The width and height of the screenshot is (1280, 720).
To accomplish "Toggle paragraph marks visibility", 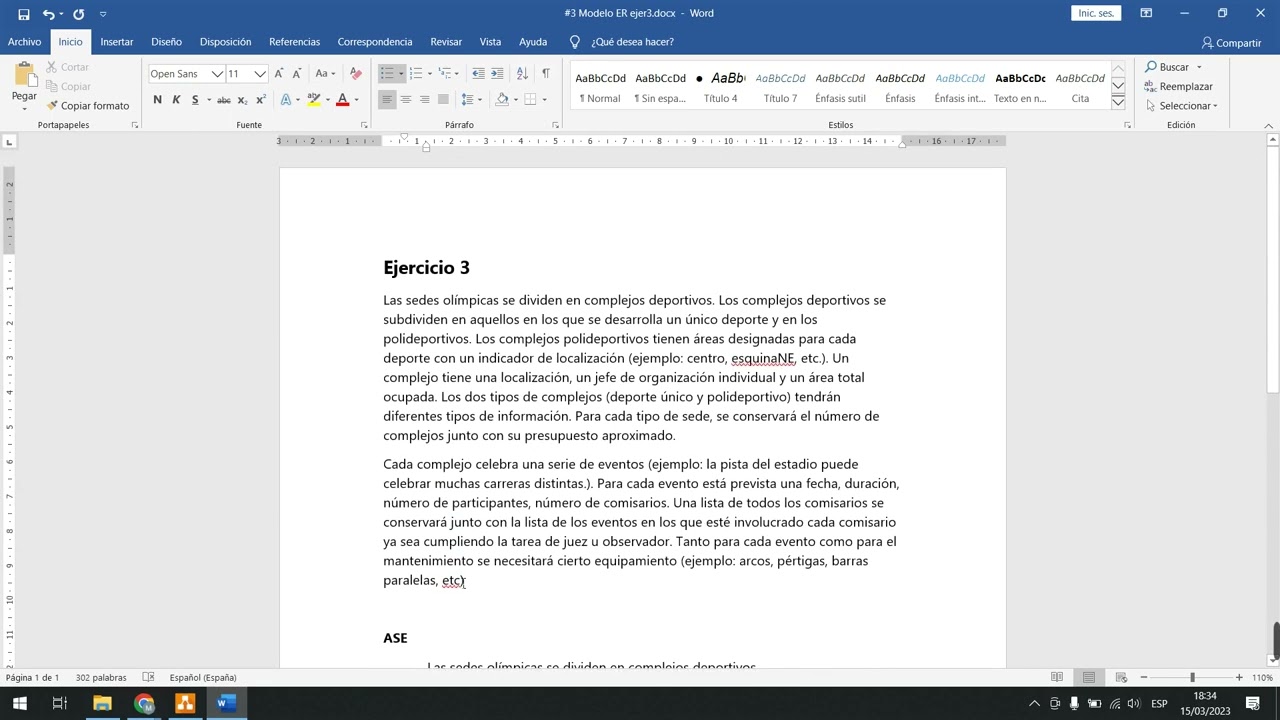I will click(x=546, y=74).
